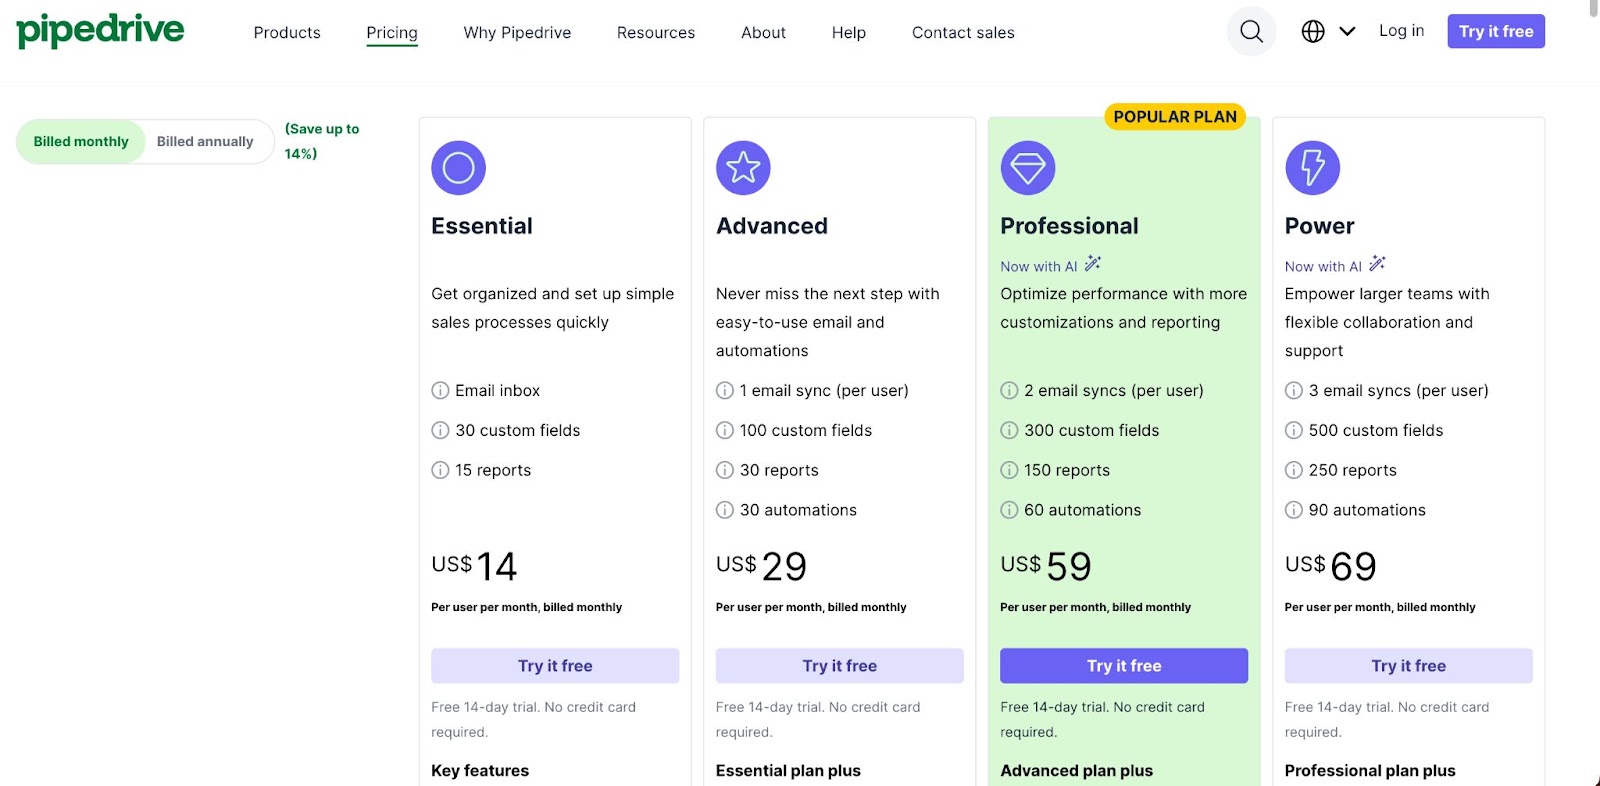Go to the Pricing tab

click(392, 33)
